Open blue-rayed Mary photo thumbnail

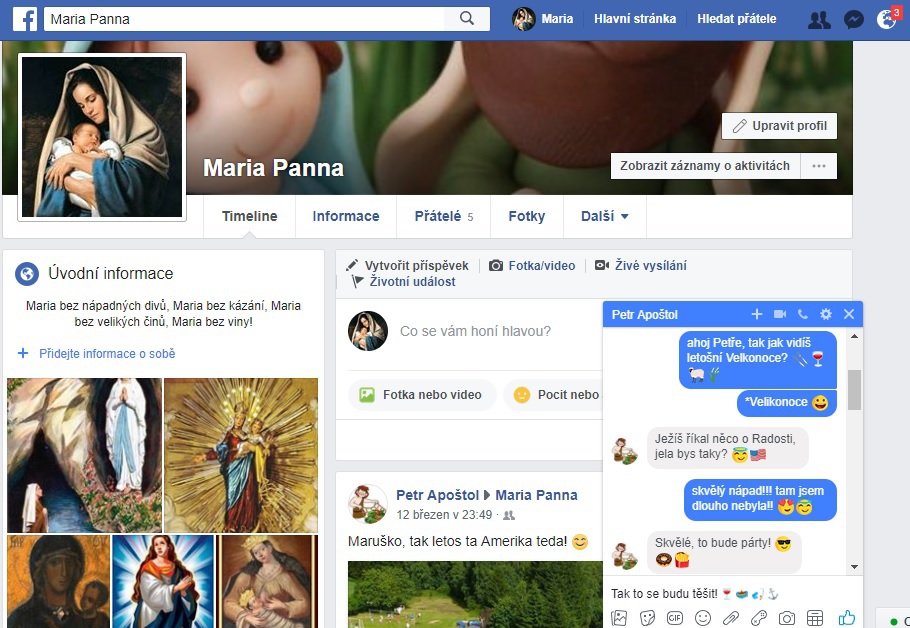click(x=164, y=581)
